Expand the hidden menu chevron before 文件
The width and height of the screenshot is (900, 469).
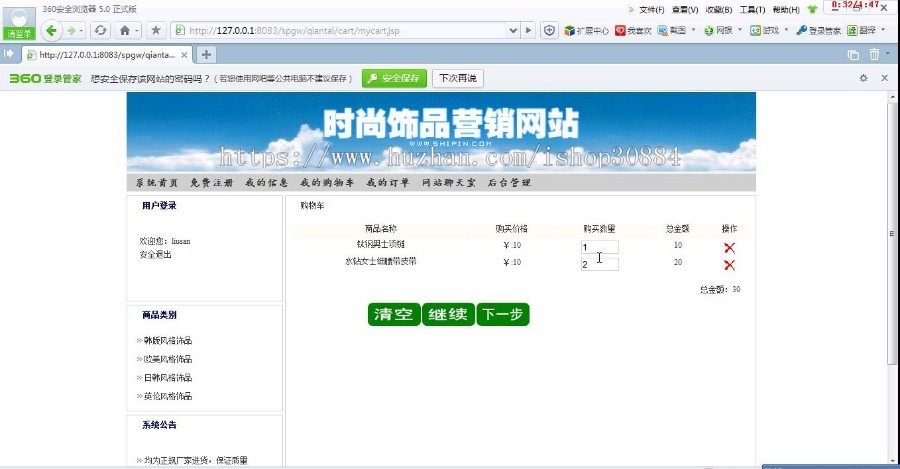(631, 9)
